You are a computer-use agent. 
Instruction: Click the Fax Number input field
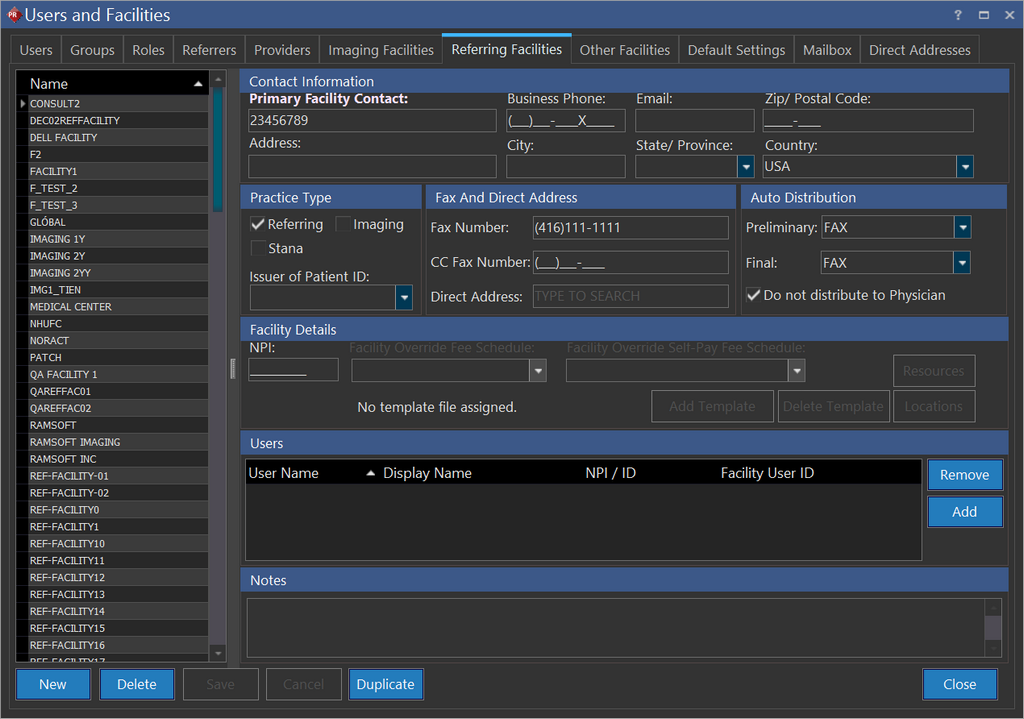(x=630, y=228)
